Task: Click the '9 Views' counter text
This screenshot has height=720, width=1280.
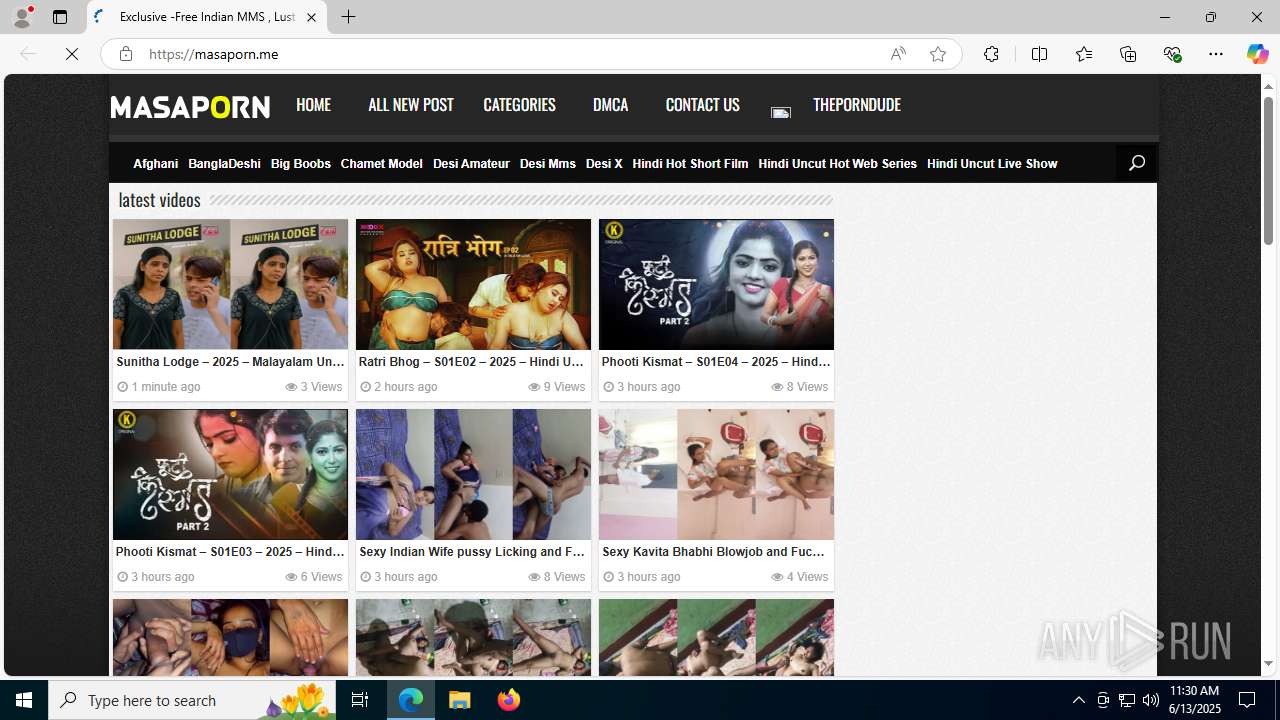Action: (x=564, y=387)
